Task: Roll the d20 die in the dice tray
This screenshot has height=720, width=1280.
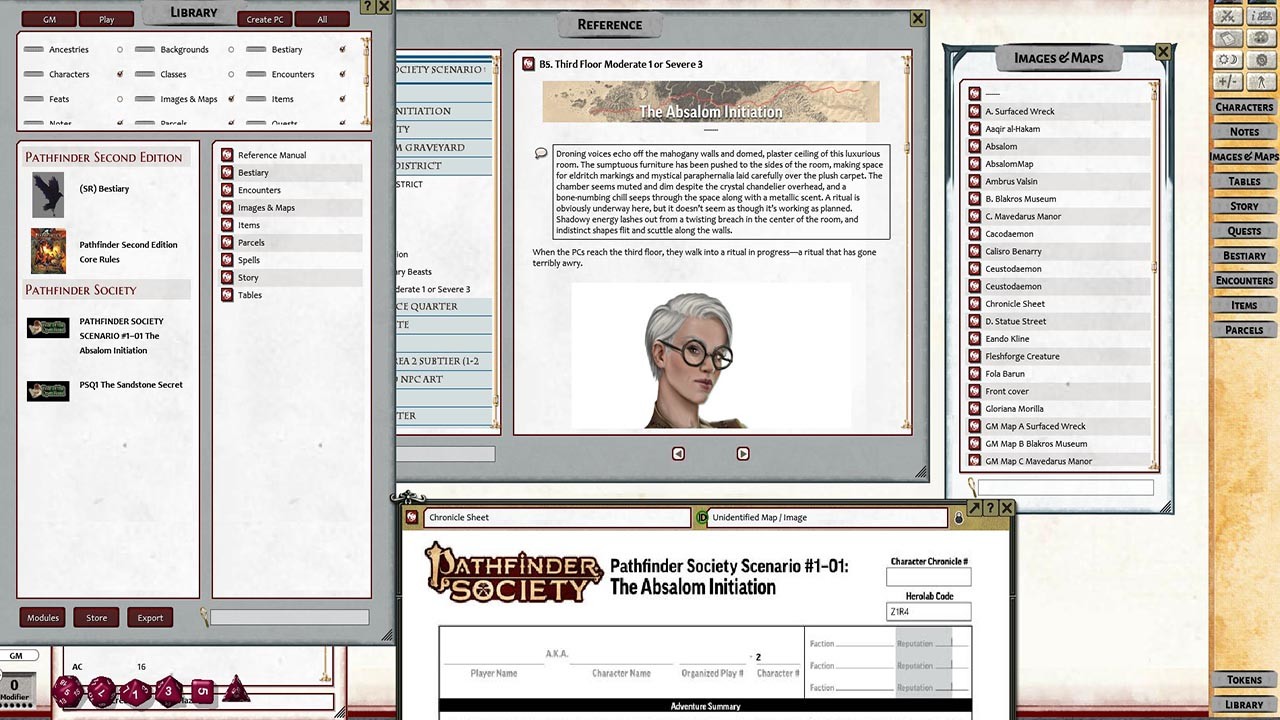Action: click(x=67, y=690)
